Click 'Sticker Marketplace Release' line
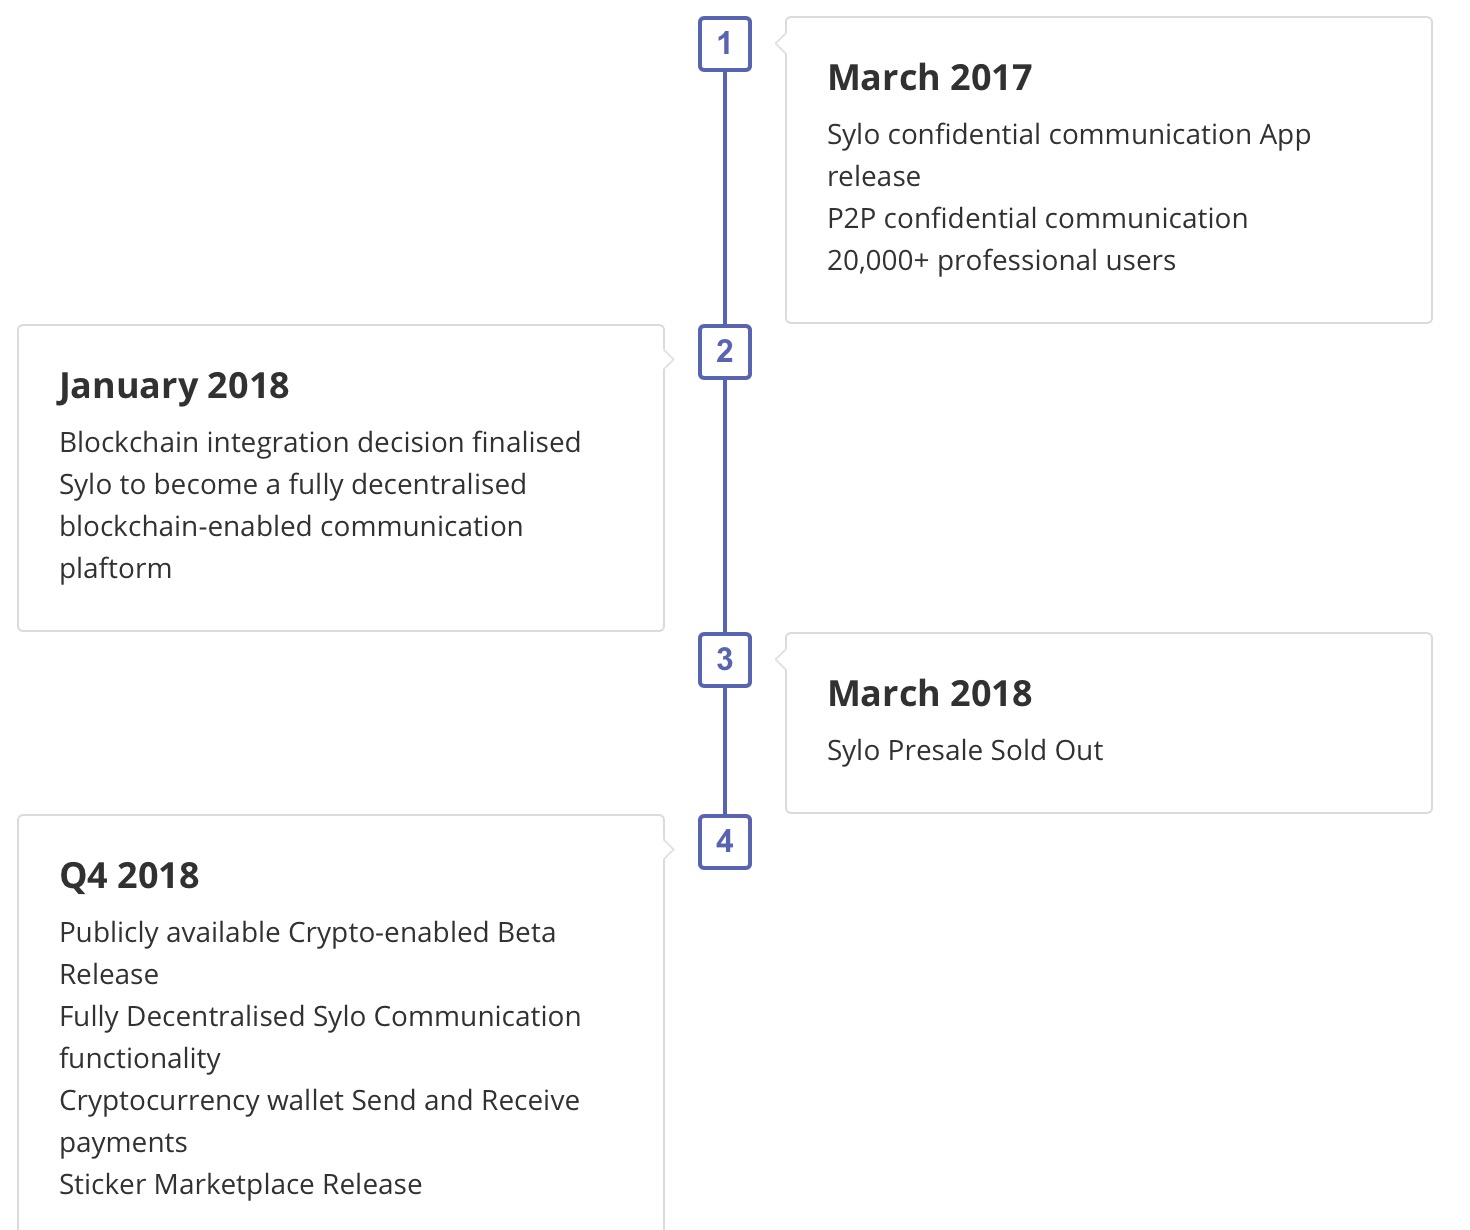This screenshot has width=1470, height=1230. coord(240,1185)
